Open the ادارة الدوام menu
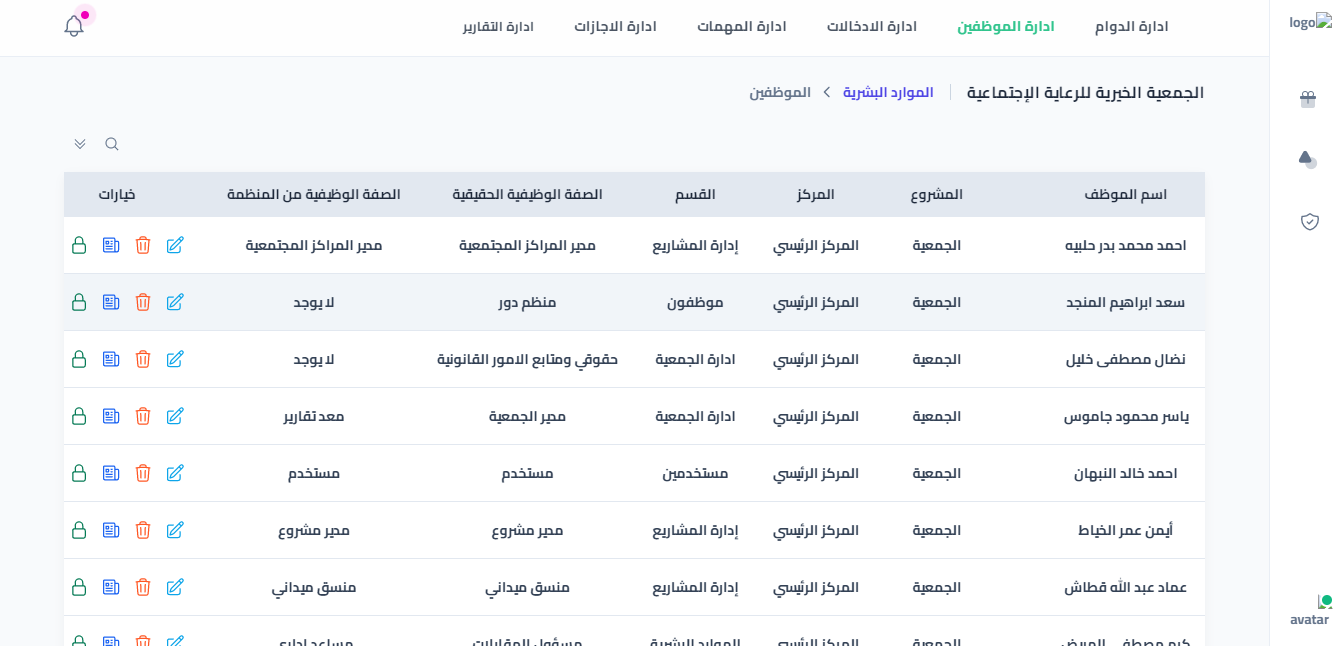The height and width of the screenshot is (646, 1333). pyautogui.click(x=1131, y=27)
